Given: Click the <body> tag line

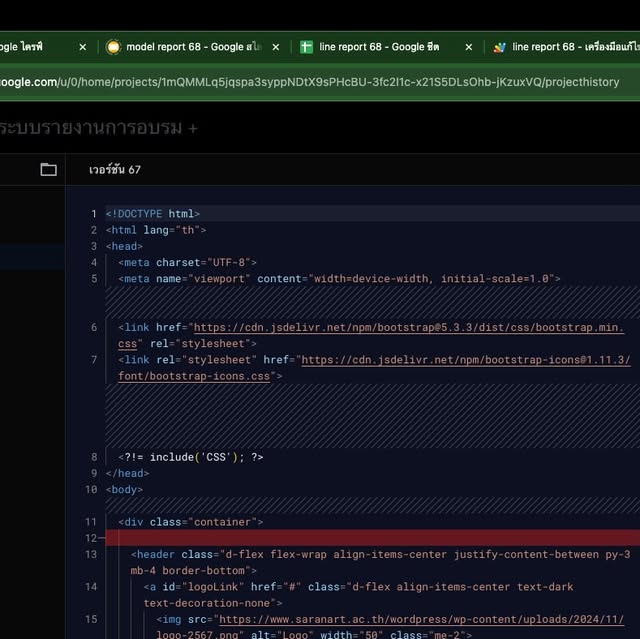Looking at the screenshot, I should 124,490.
